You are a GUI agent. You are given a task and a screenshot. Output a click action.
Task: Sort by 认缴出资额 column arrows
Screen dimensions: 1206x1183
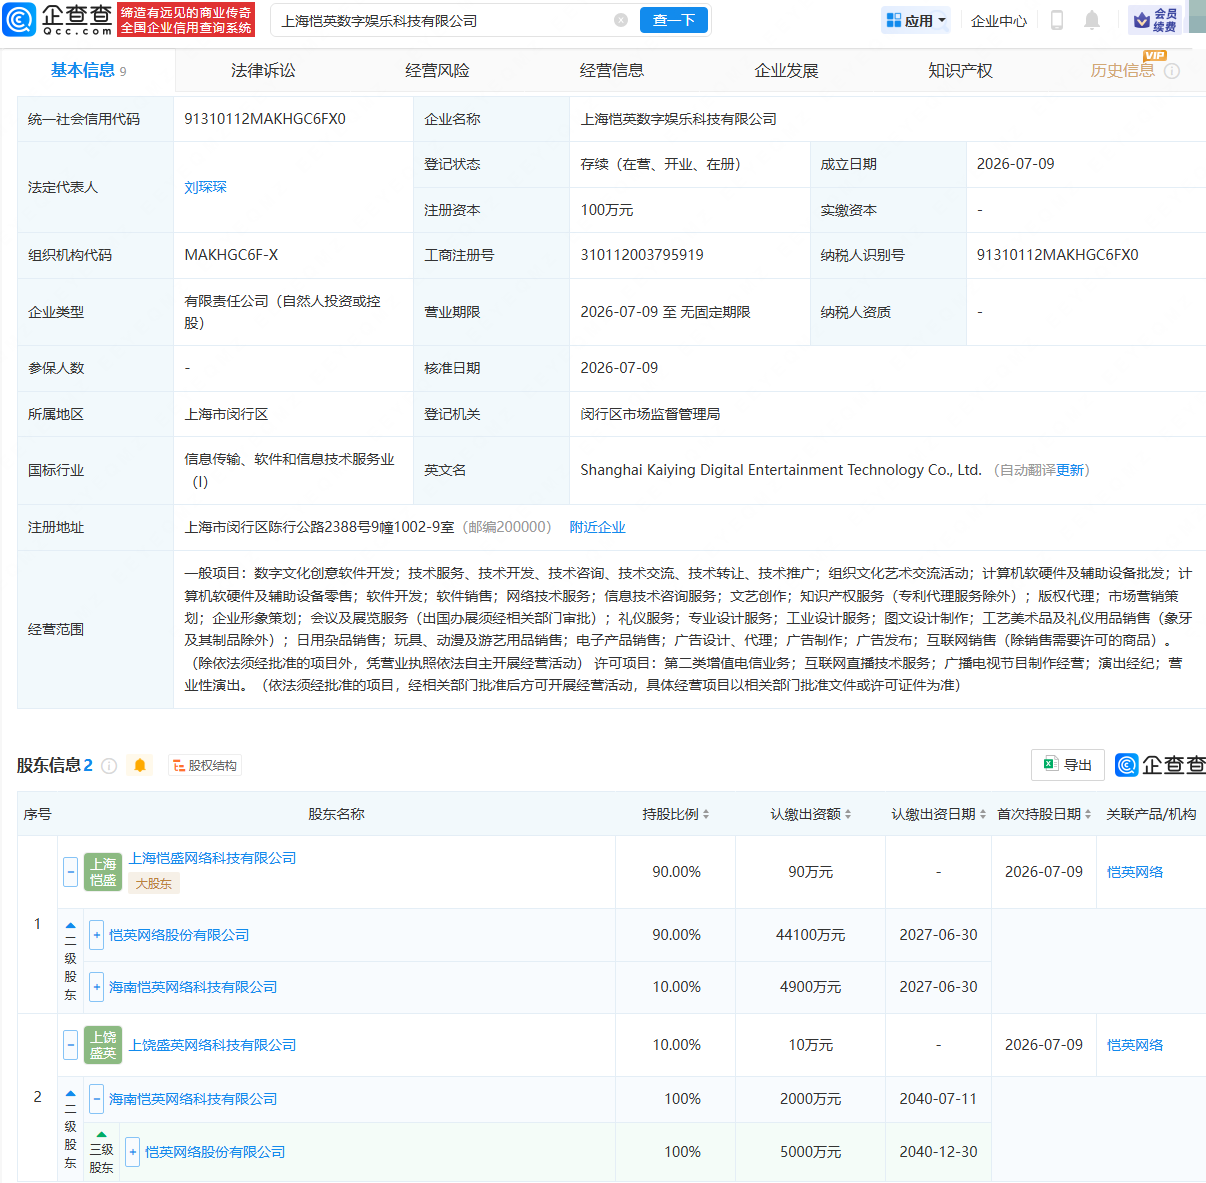click(x=848, y=815)
